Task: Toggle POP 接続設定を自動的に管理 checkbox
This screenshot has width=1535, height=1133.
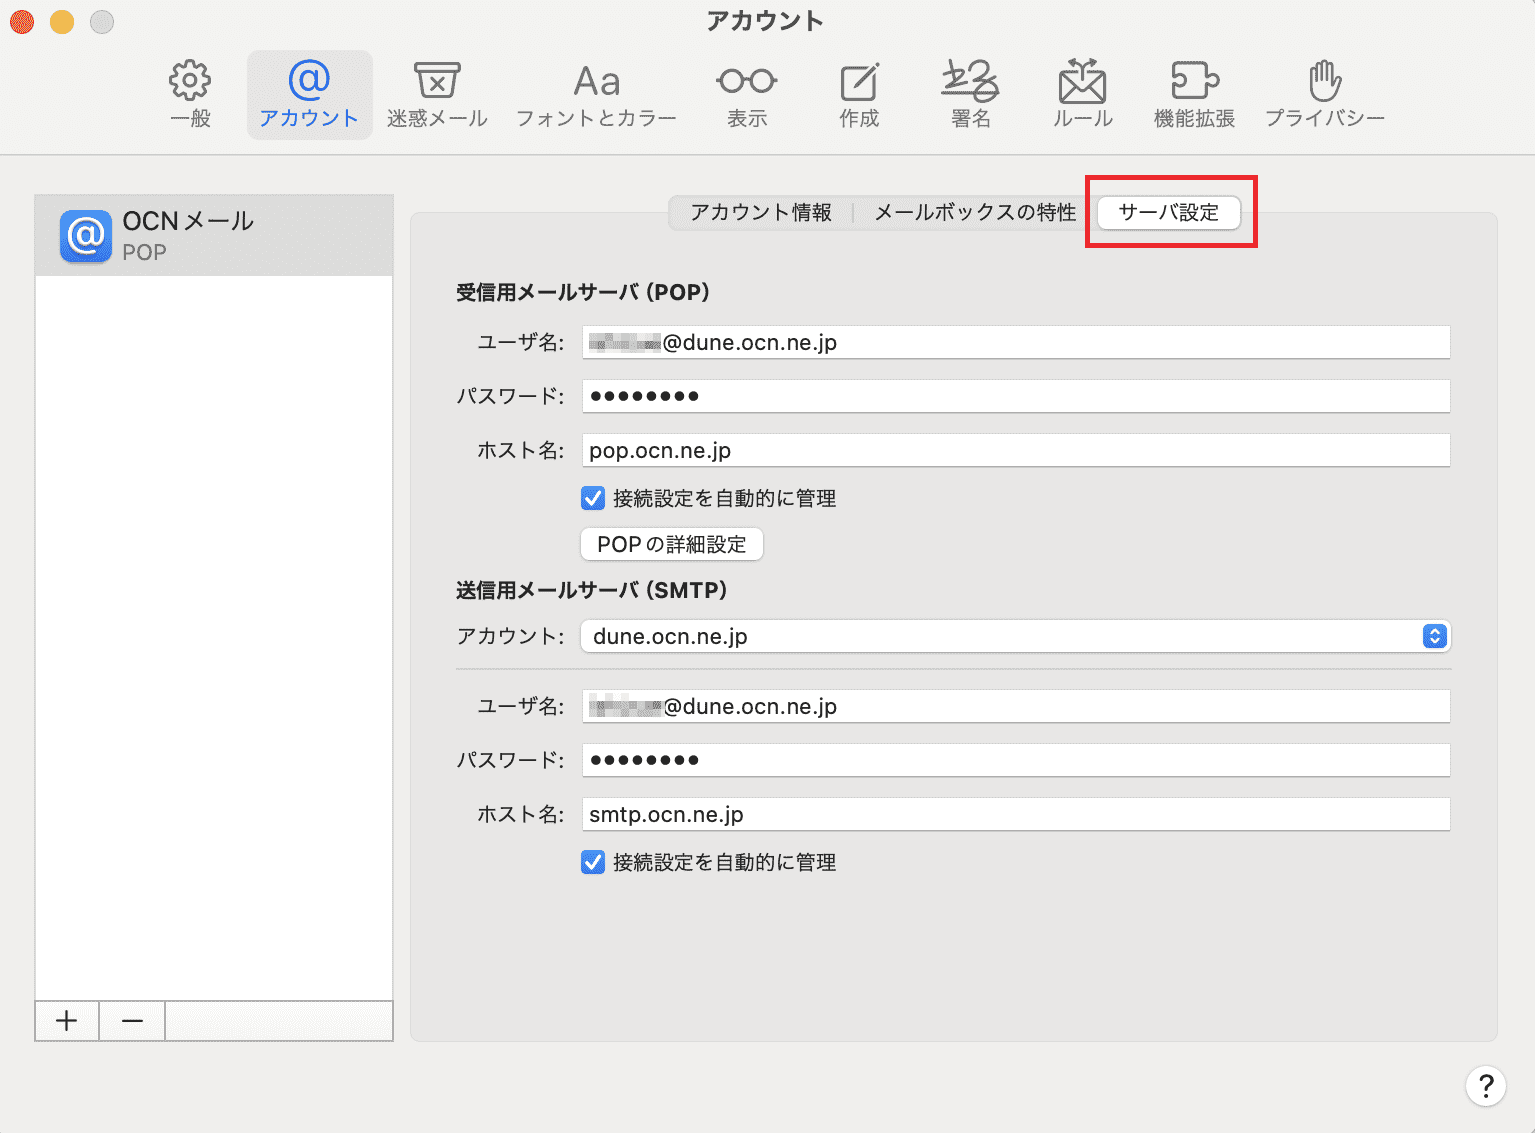Action: [x=593, y=498]
